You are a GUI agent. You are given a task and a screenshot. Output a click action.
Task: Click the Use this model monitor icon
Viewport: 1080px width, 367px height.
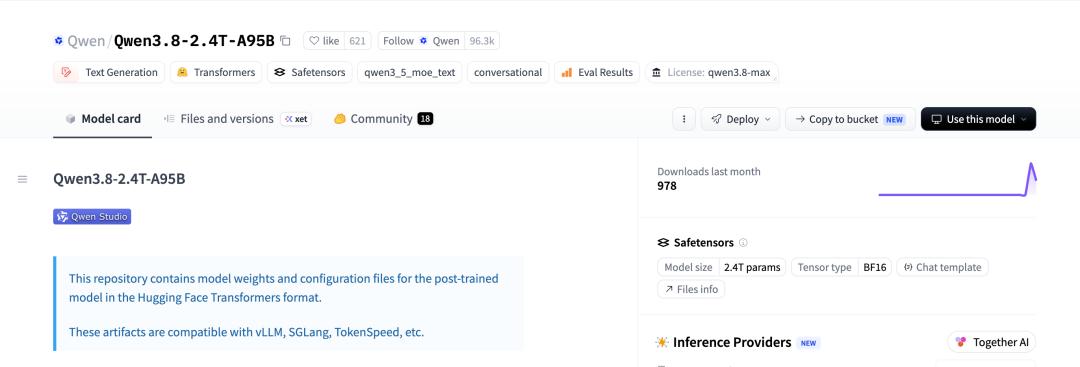937,119
